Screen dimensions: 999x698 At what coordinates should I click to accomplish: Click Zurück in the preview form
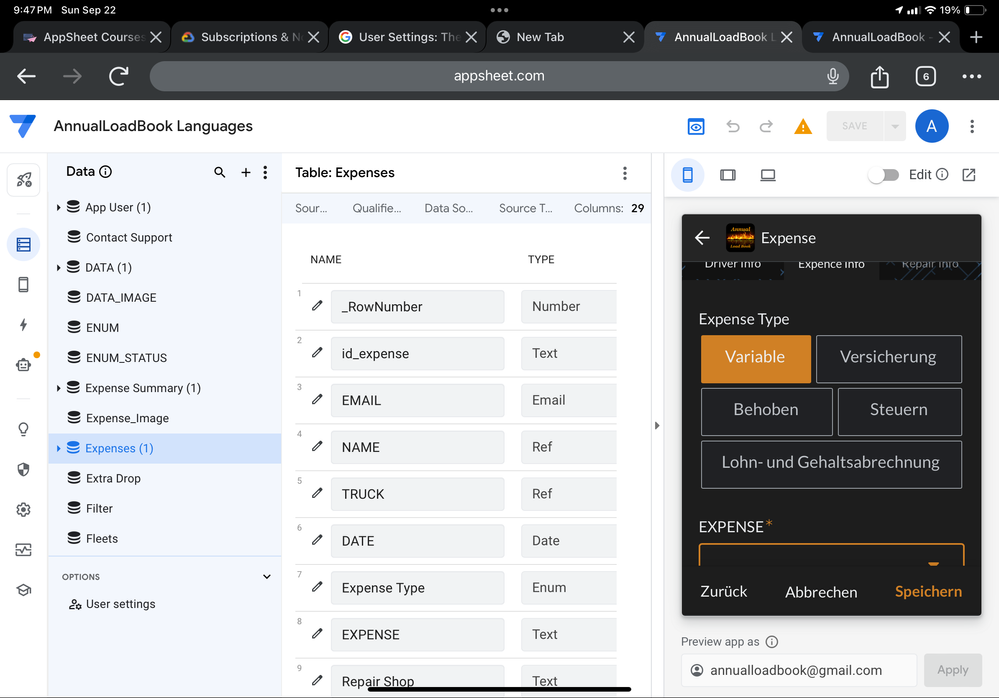724,592
